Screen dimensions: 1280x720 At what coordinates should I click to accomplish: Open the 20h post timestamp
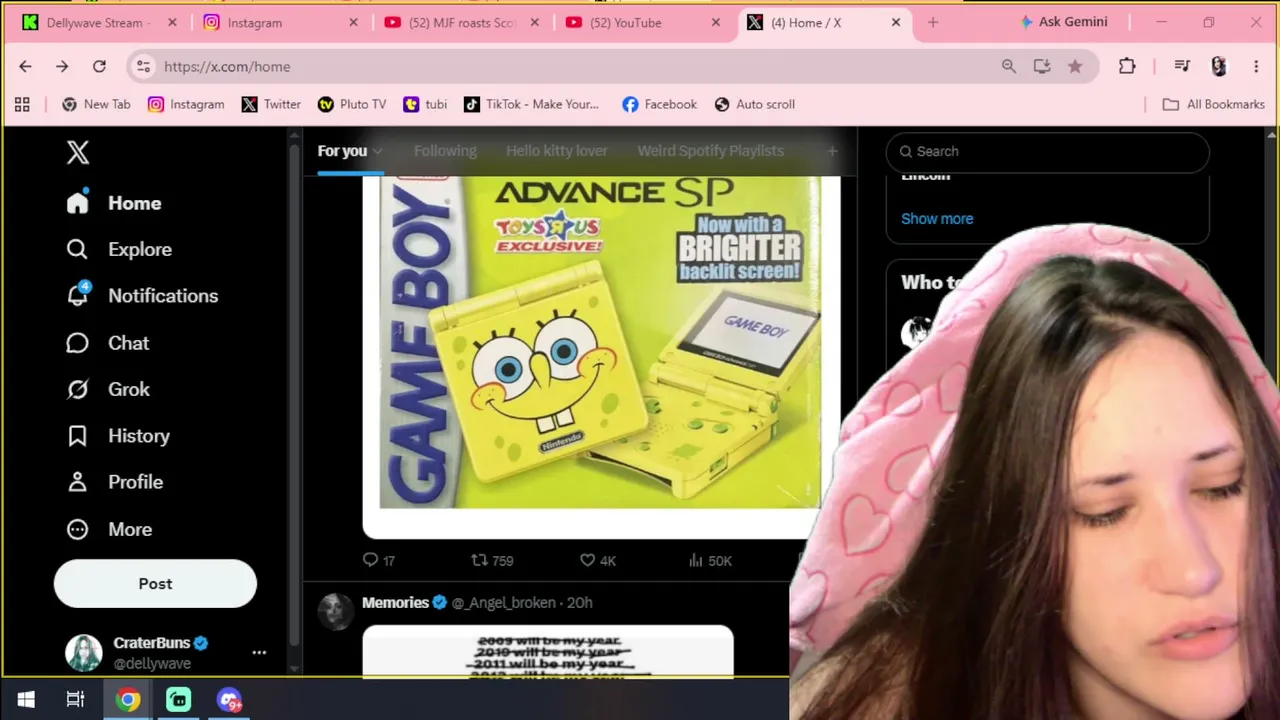point(580,603)
